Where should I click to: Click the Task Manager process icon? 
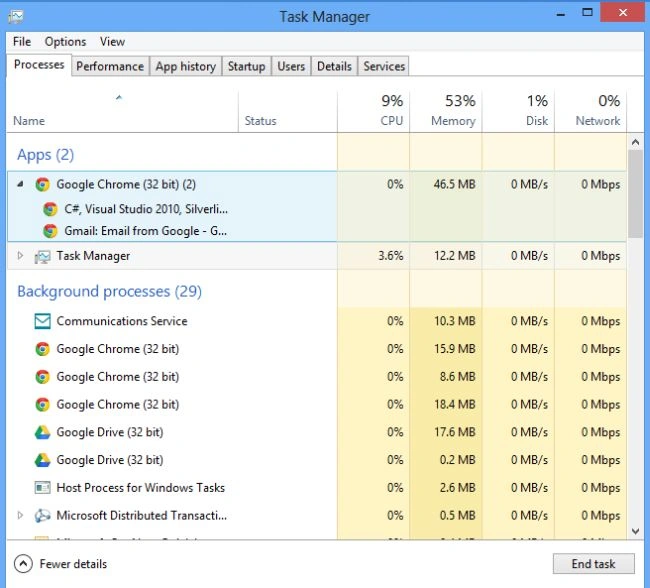click(42, 256)
